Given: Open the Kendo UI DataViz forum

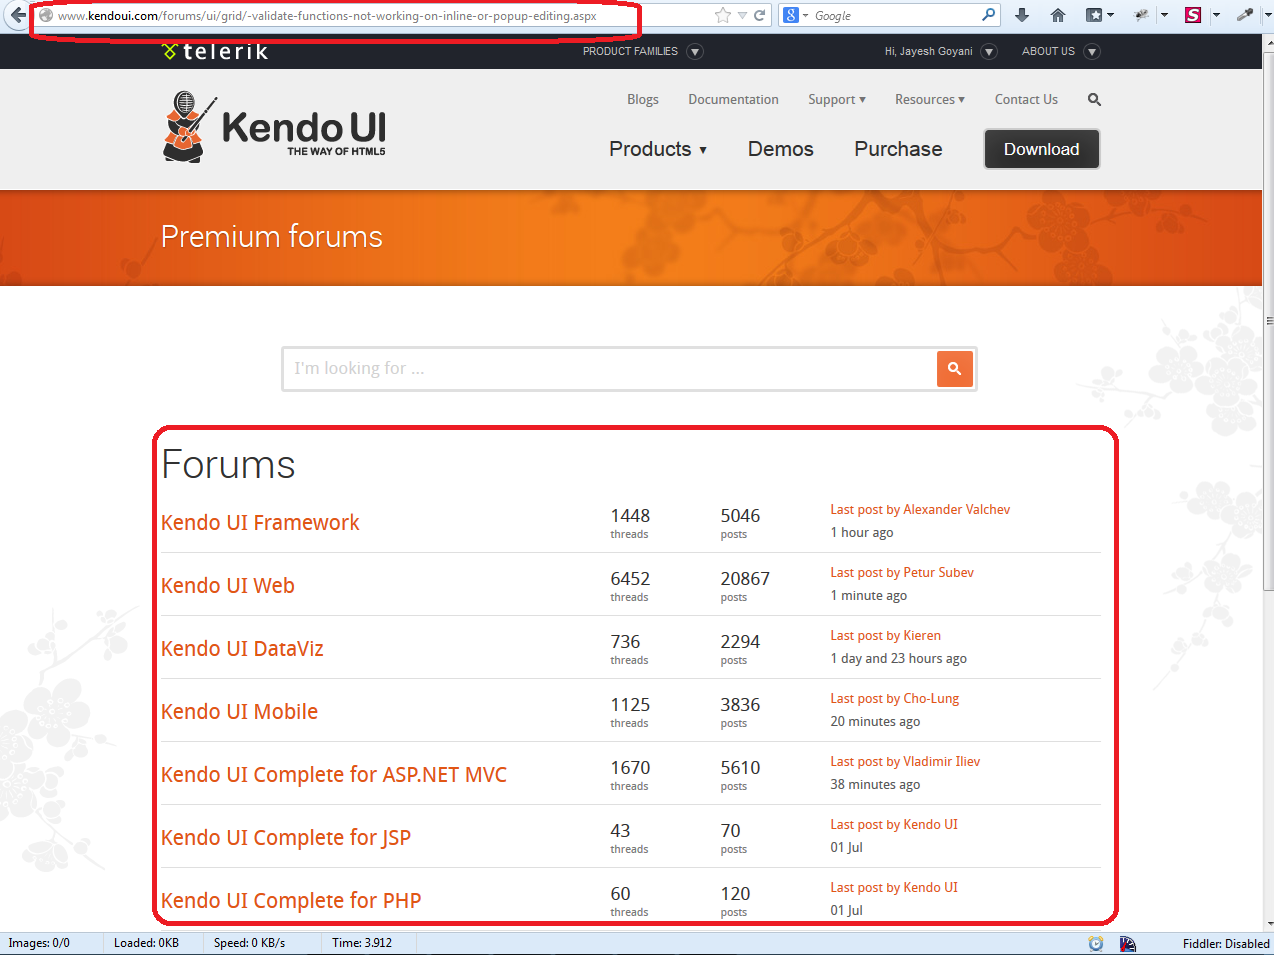Looking at the screenshot, I should coord(242,648).
